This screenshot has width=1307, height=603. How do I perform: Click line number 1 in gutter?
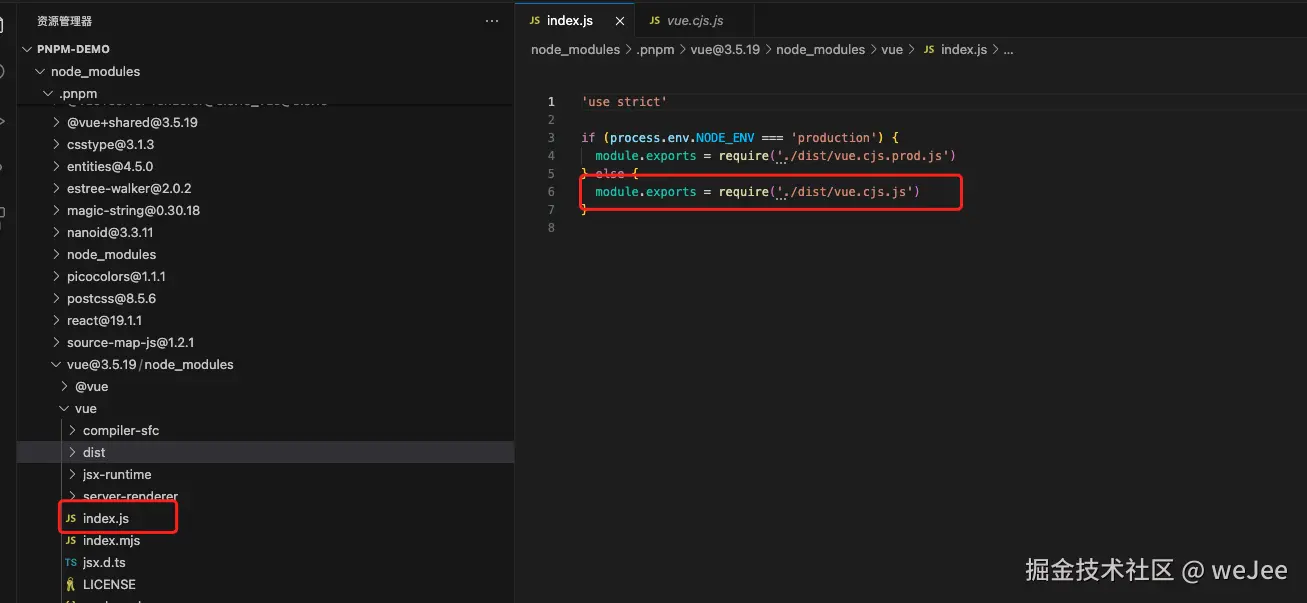pos(551,102)
